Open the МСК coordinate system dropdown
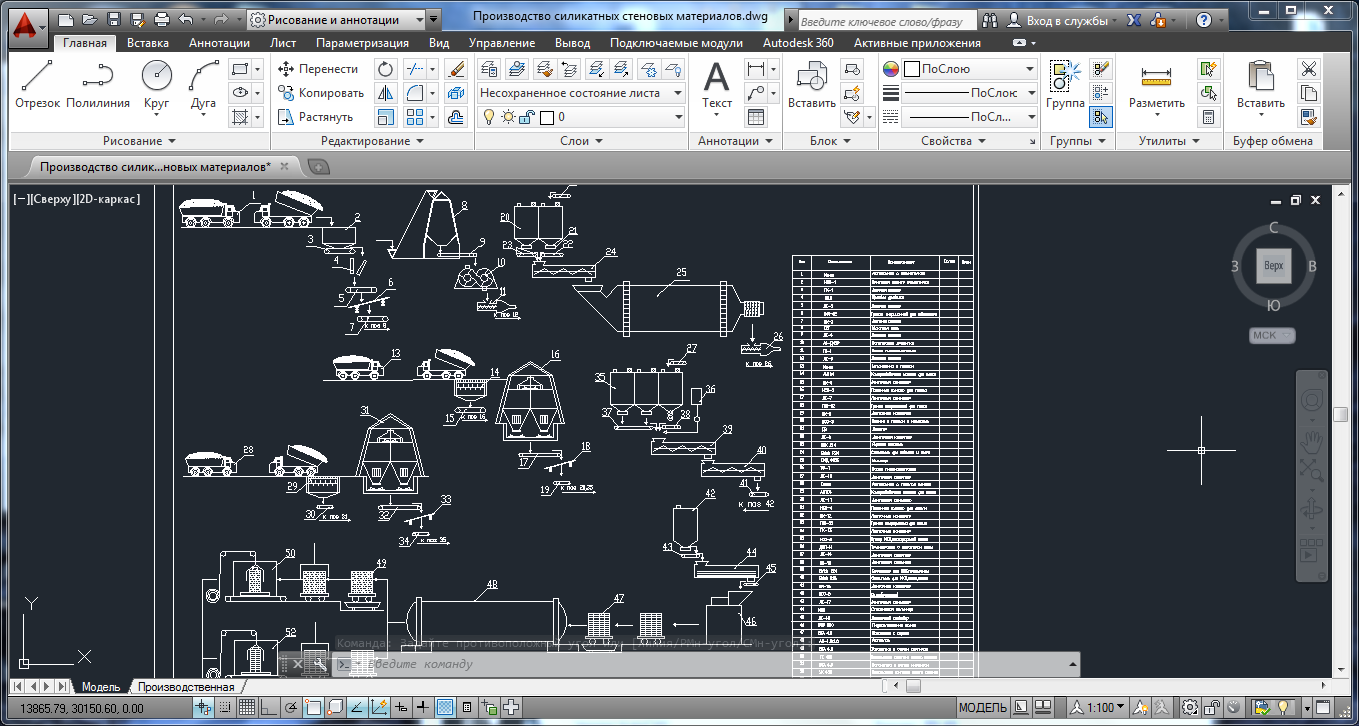 1272,336
